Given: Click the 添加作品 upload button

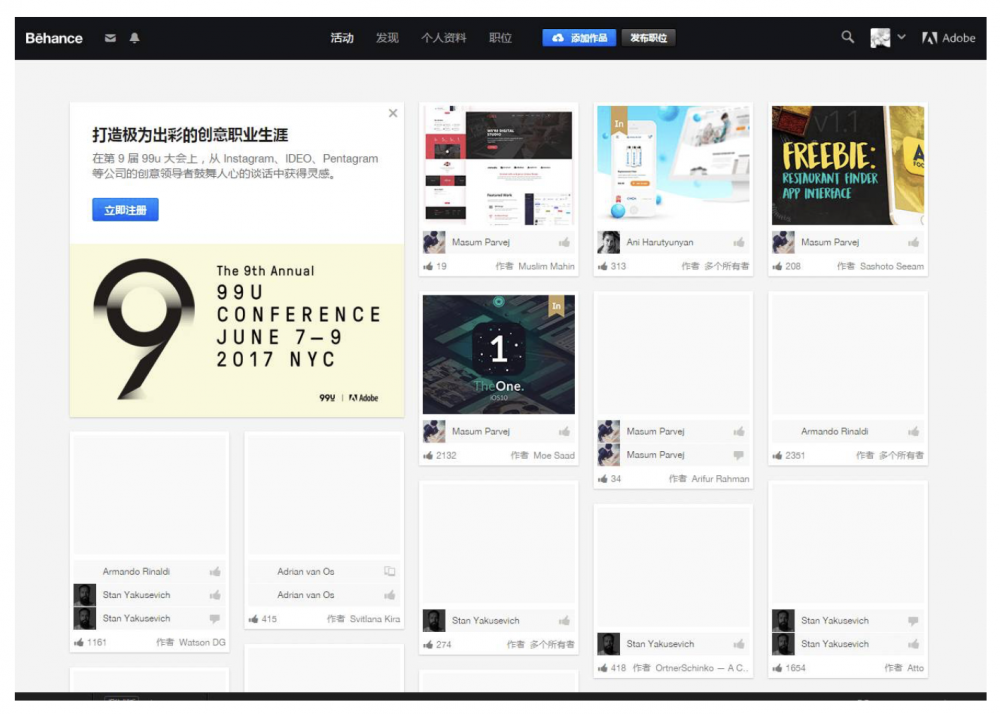Looking at the screenshot, I should (579, 38).
